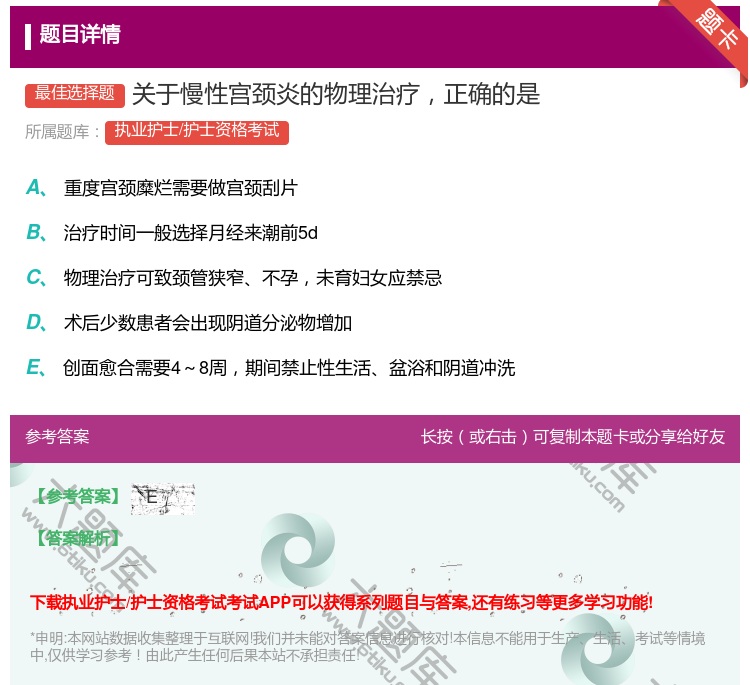Click the answer image showing E
This screenshot has height=685, width=750.
[x=163, y=499]
